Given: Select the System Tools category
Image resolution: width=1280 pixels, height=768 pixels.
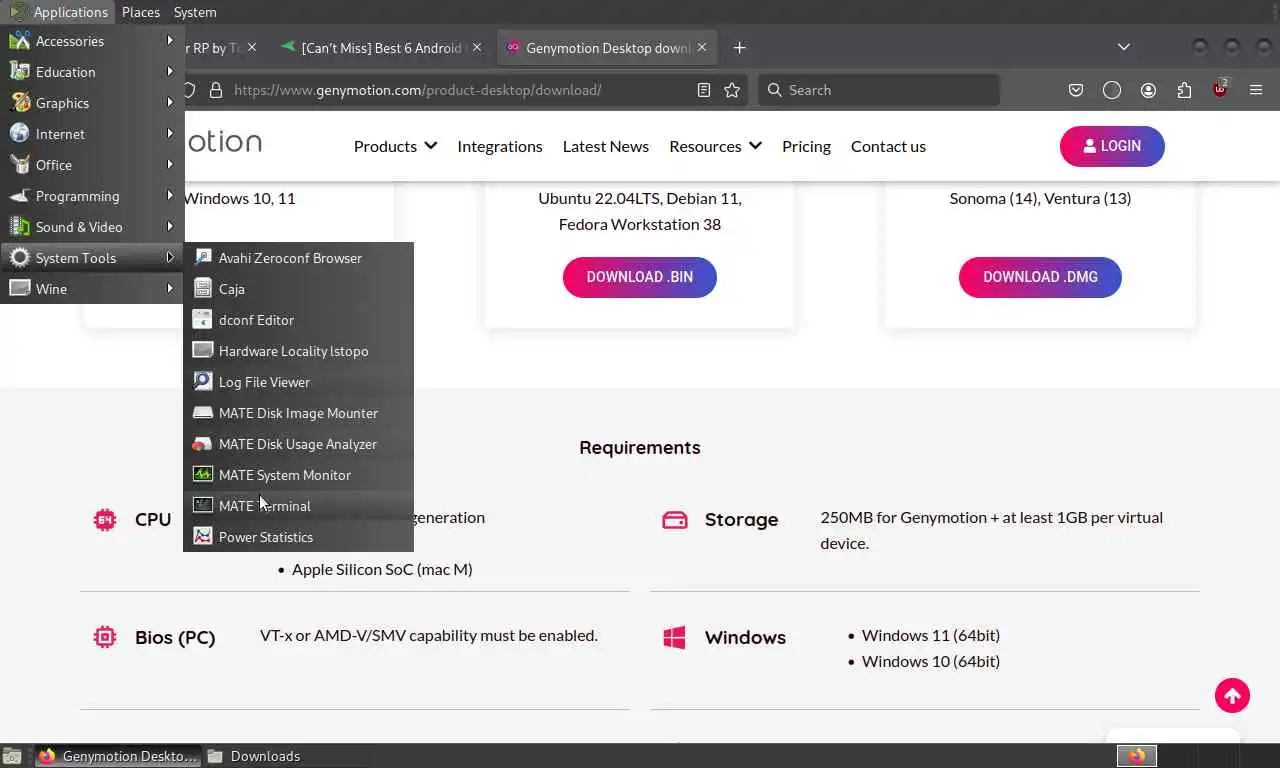Looking at the screenshot, I should click(x=92, y=258).
